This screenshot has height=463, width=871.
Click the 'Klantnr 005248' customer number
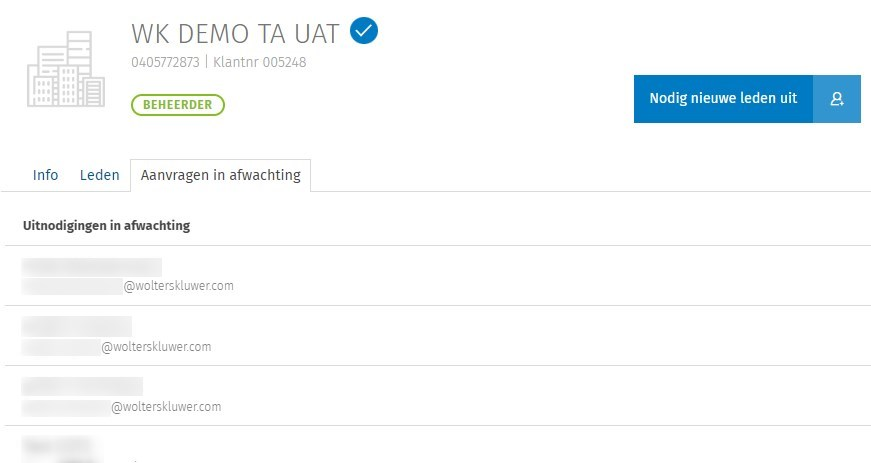260,62
